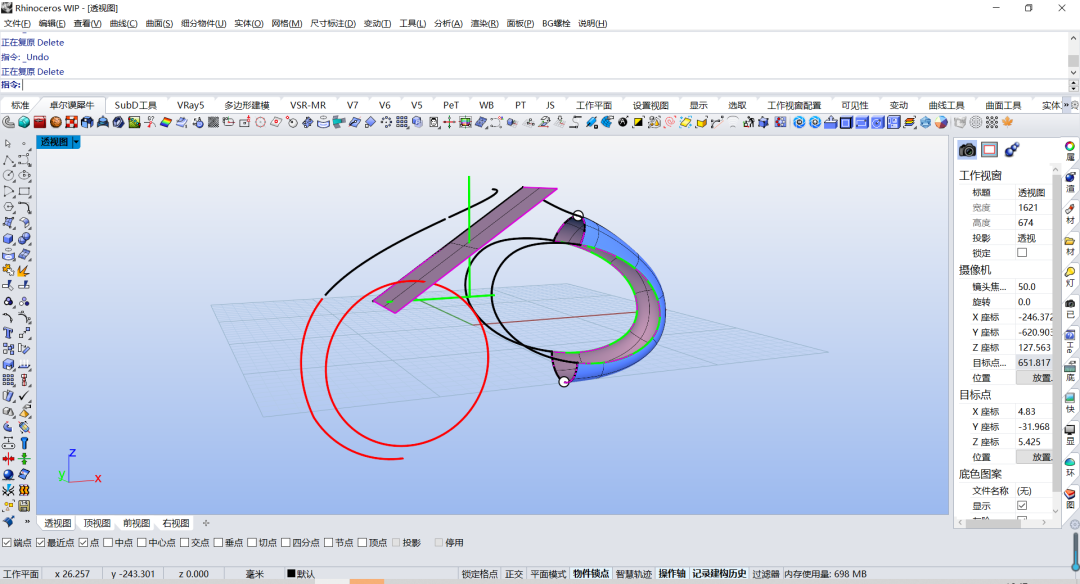Add a new viewport tab with plus
Image resolution: width=1080 pixels, height=584 pixels.
tap(206, 523)
